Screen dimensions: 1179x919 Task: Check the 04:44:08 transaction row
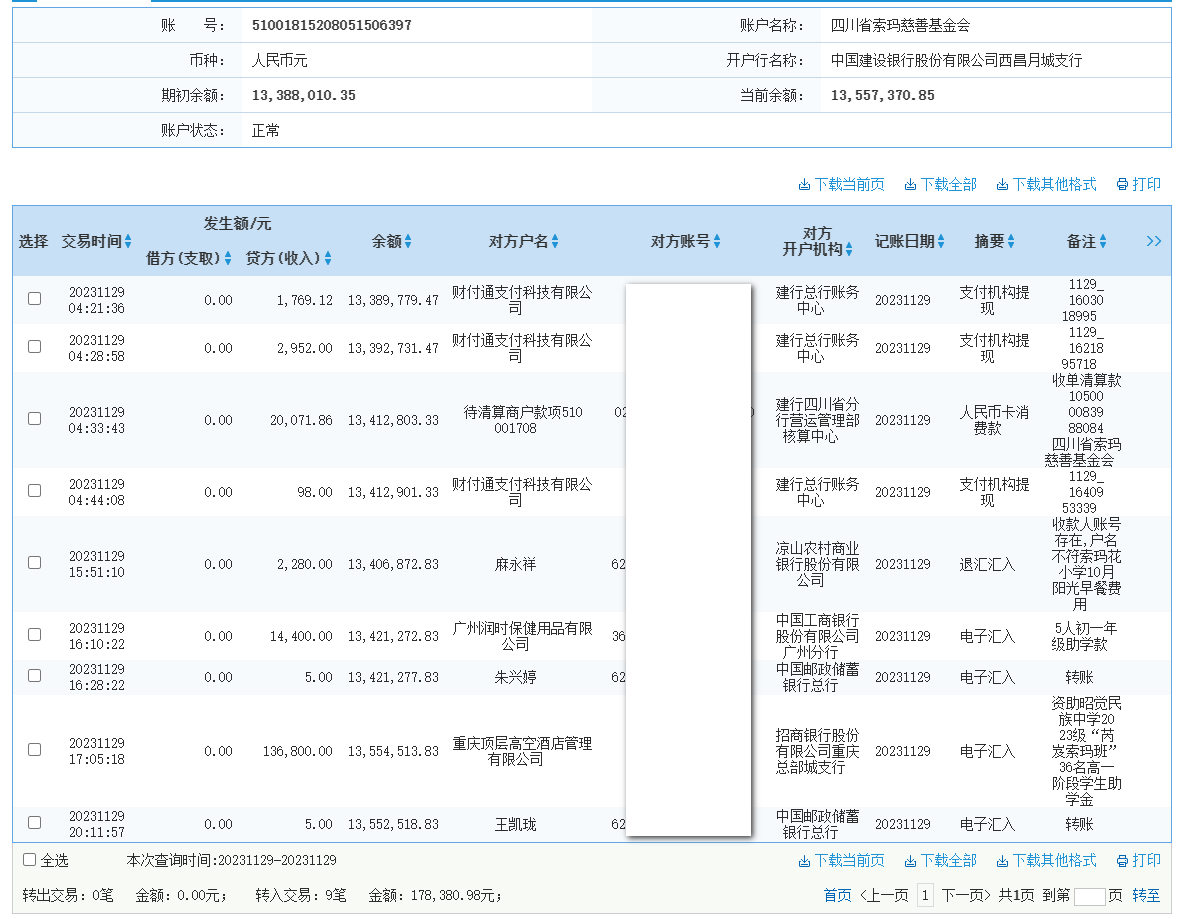click(35, 490)
